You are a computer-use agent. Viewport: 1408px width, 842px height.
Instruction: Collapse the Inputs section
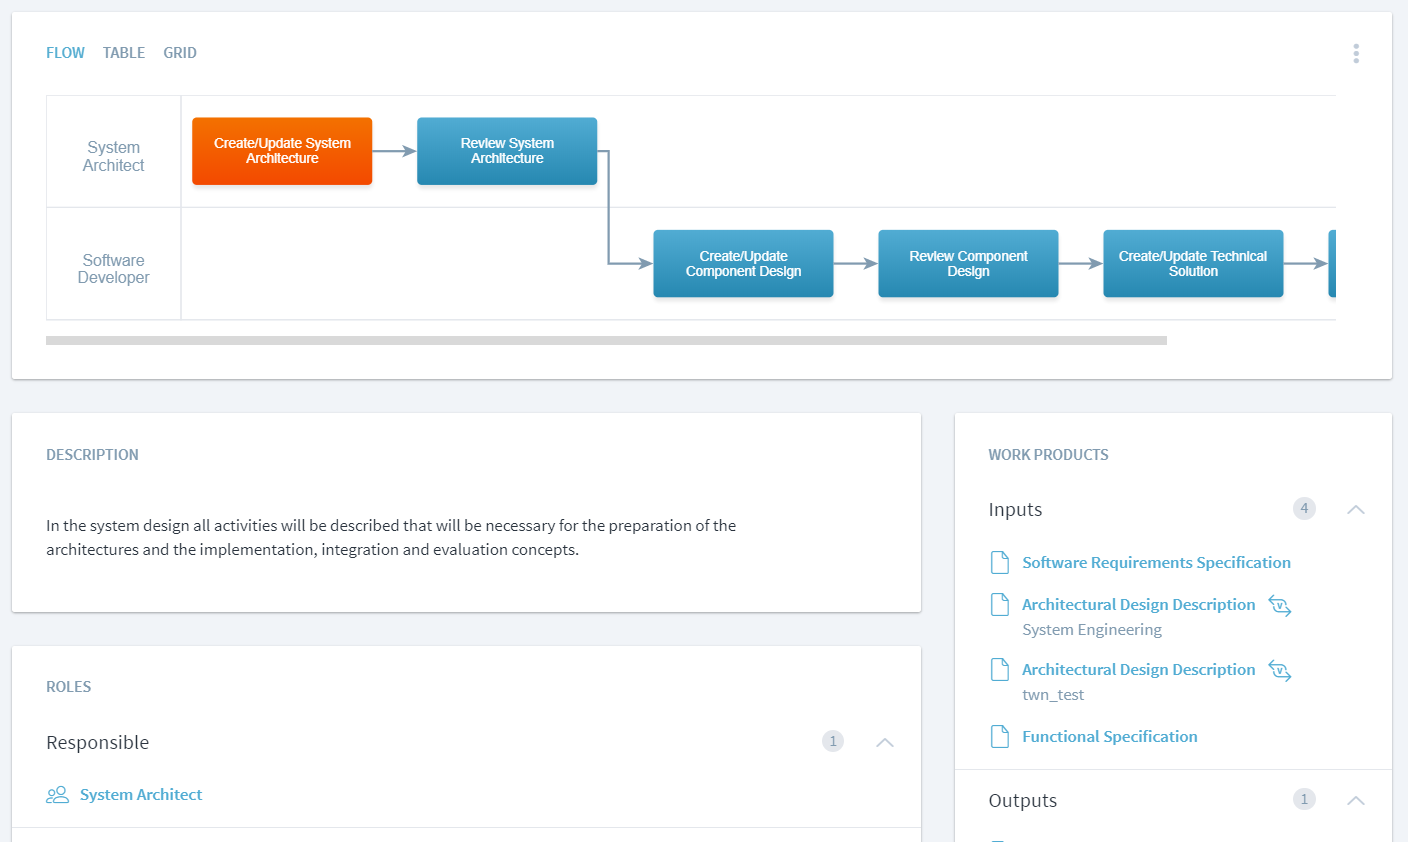1355,510
